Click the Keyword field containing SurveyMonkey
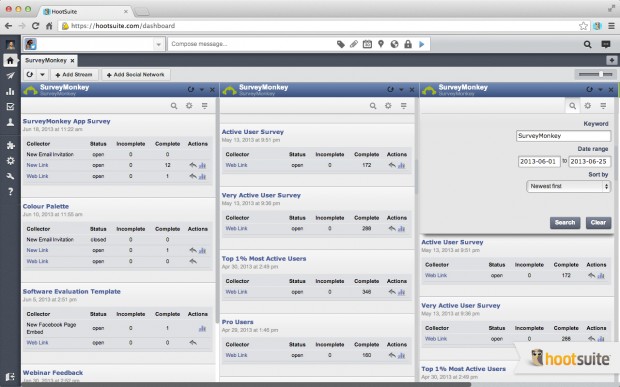This screenshot has height=387, width=620. 563,136
